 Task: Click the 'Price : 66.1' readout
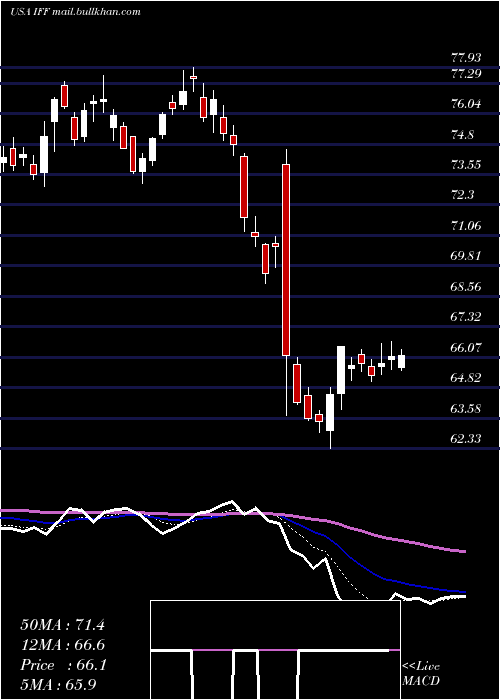[x=62, y=665]
